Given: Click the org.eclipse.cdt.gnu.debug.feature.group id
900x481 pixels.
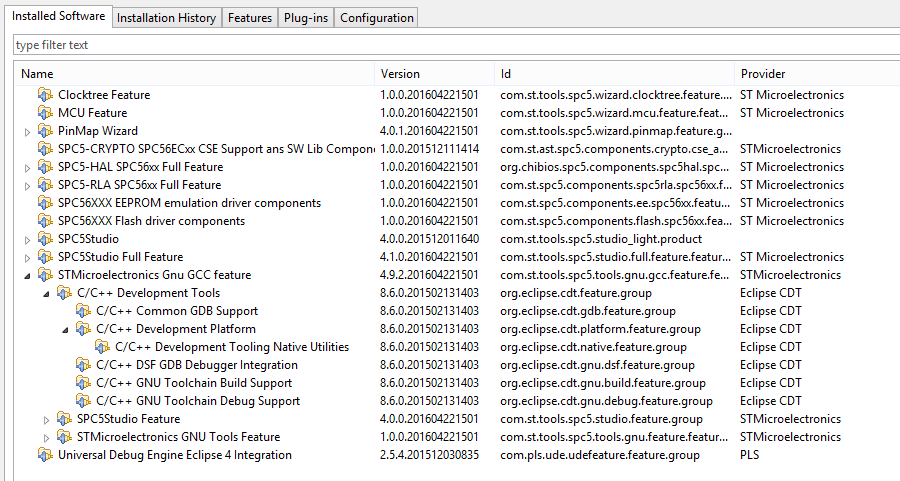Looking at the screenshot, I should pos(606,401).
